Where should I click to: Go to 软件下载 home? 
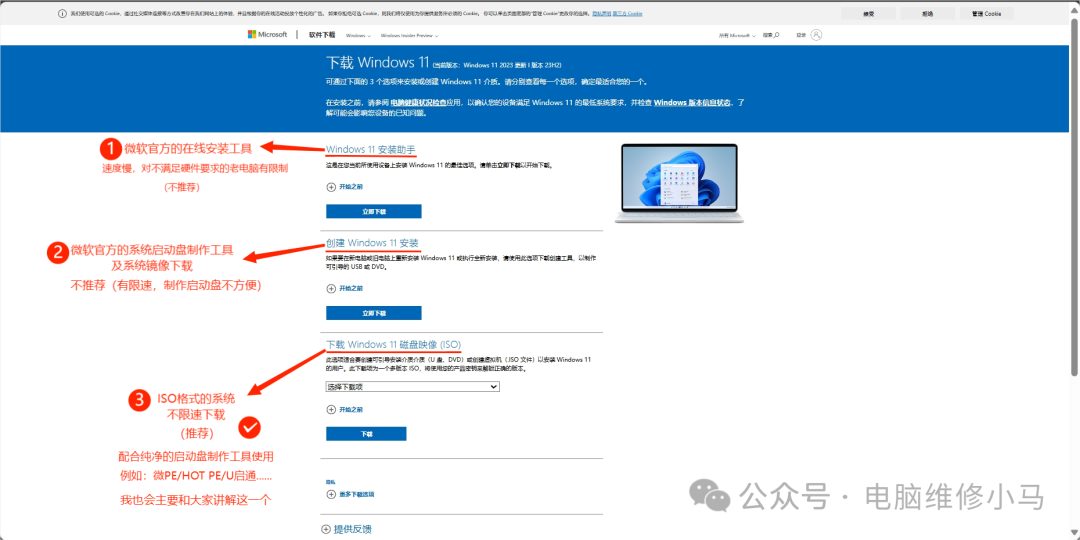point(322,34)
